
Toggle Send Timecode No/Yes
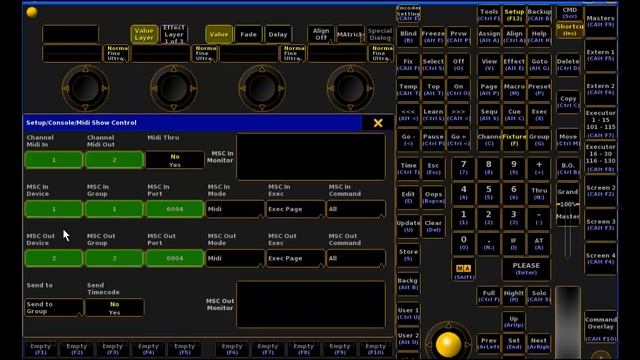coord(115,308)
